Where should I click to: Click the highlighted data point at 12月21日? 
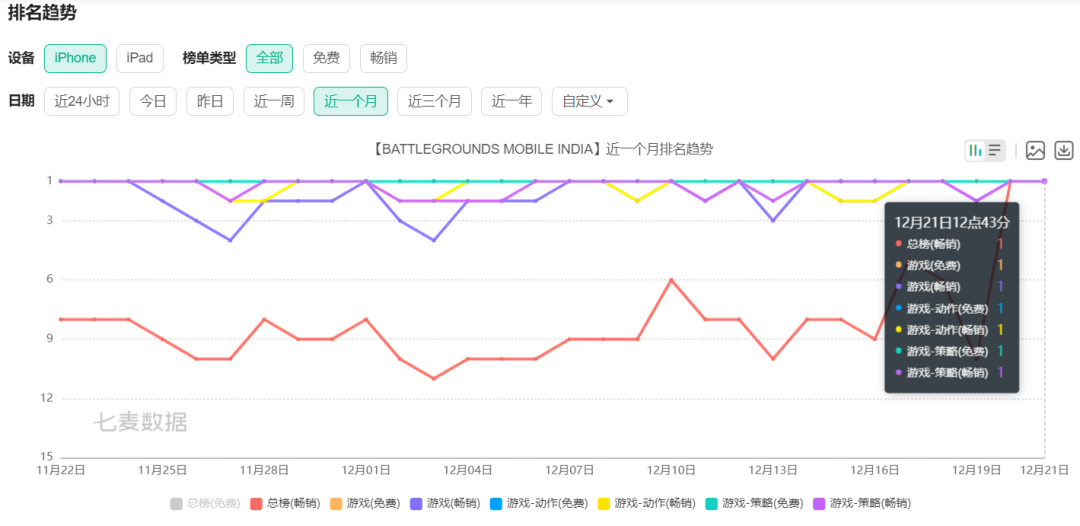click(1045, 181)
